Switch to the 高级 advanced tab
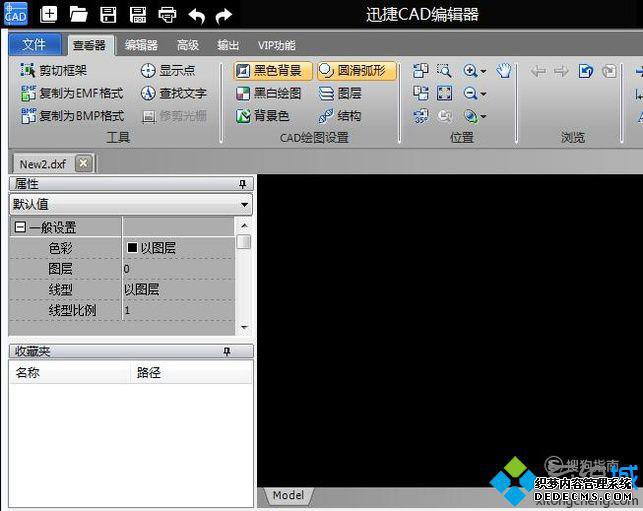The image size is (643, 511). pyautogui.click(x=188, y=45)
